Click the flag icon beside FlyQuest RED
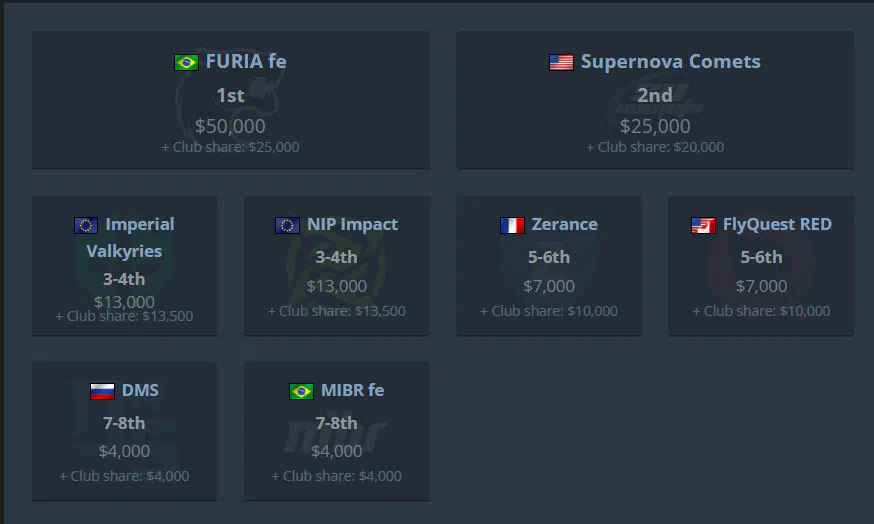The image size is (874, 524). coord(703,225)
